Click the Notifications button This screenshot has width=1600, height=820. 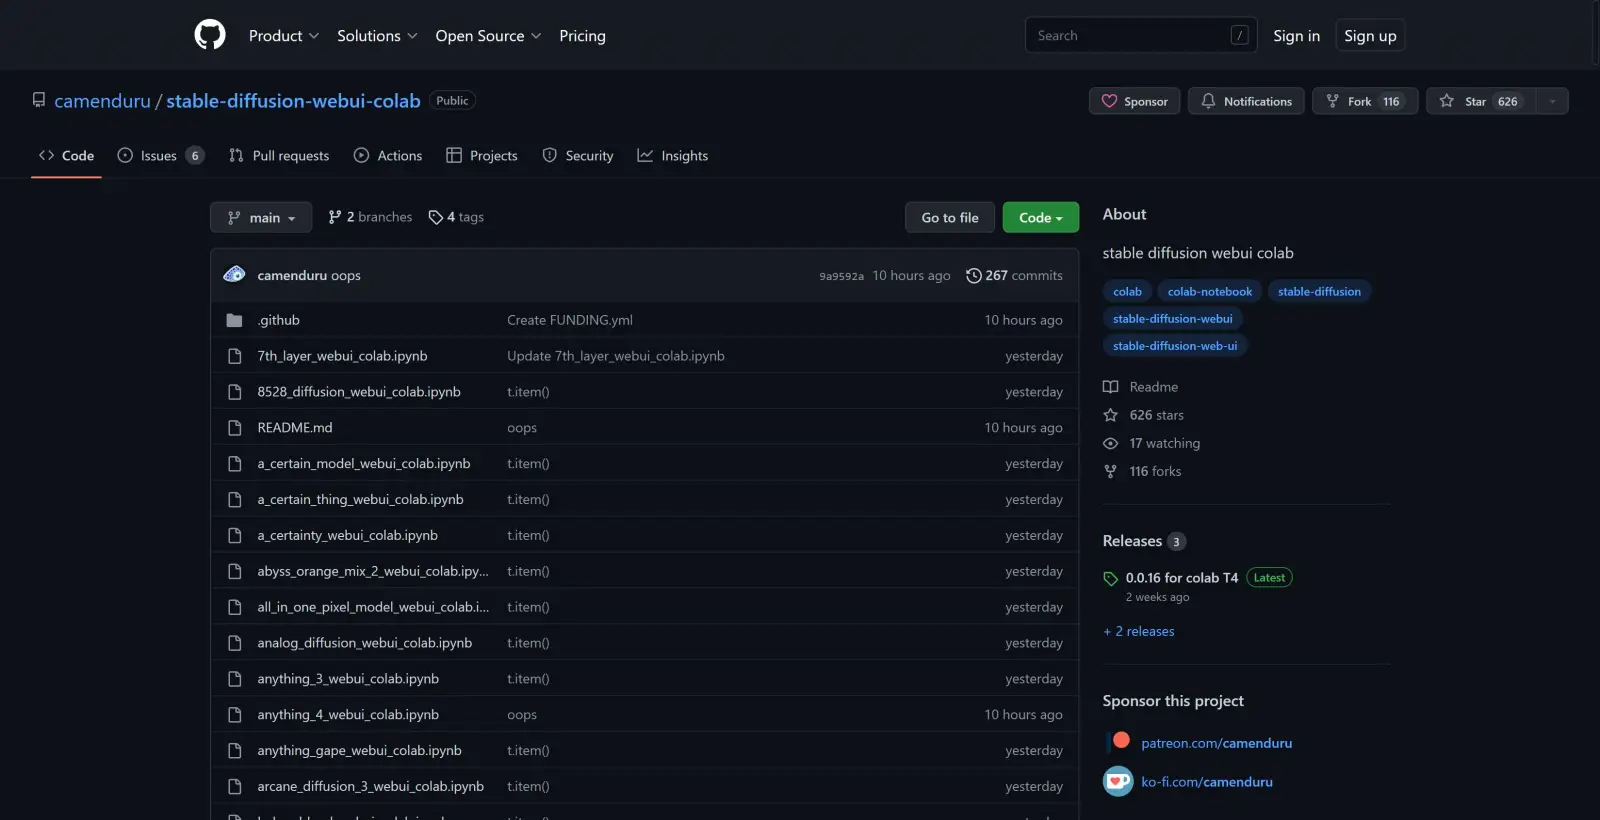1246,101
